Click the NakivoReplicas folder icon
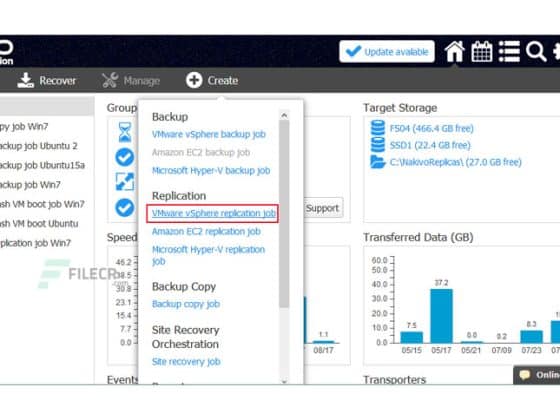The width and height of the screenshot is (560, 420). [x=378, y=162]
